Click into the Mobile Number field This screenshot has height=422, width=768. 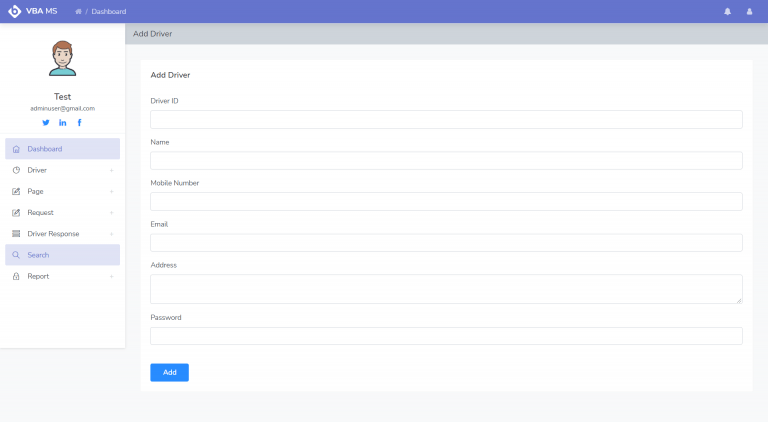(446, 202)
